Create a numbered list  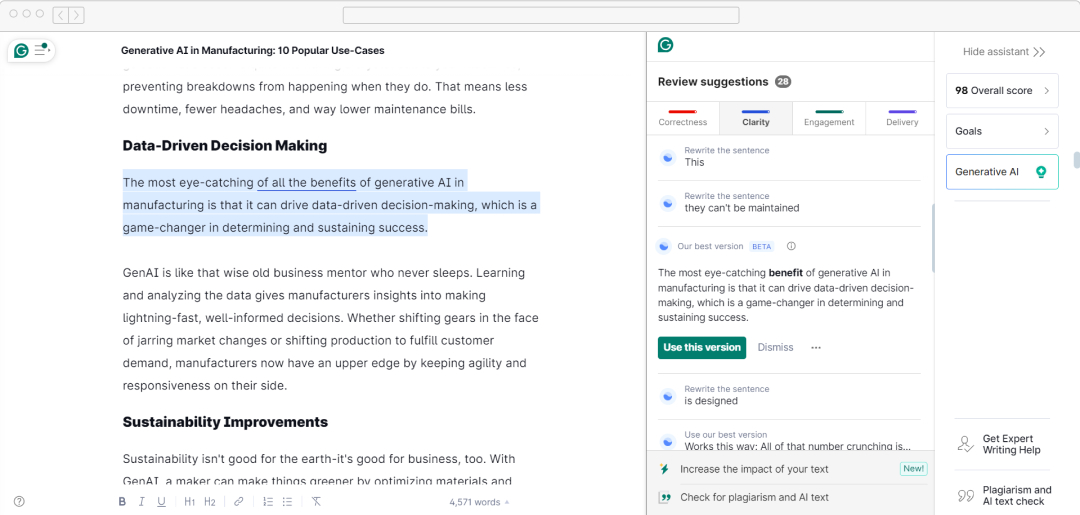tap(269, 502)
